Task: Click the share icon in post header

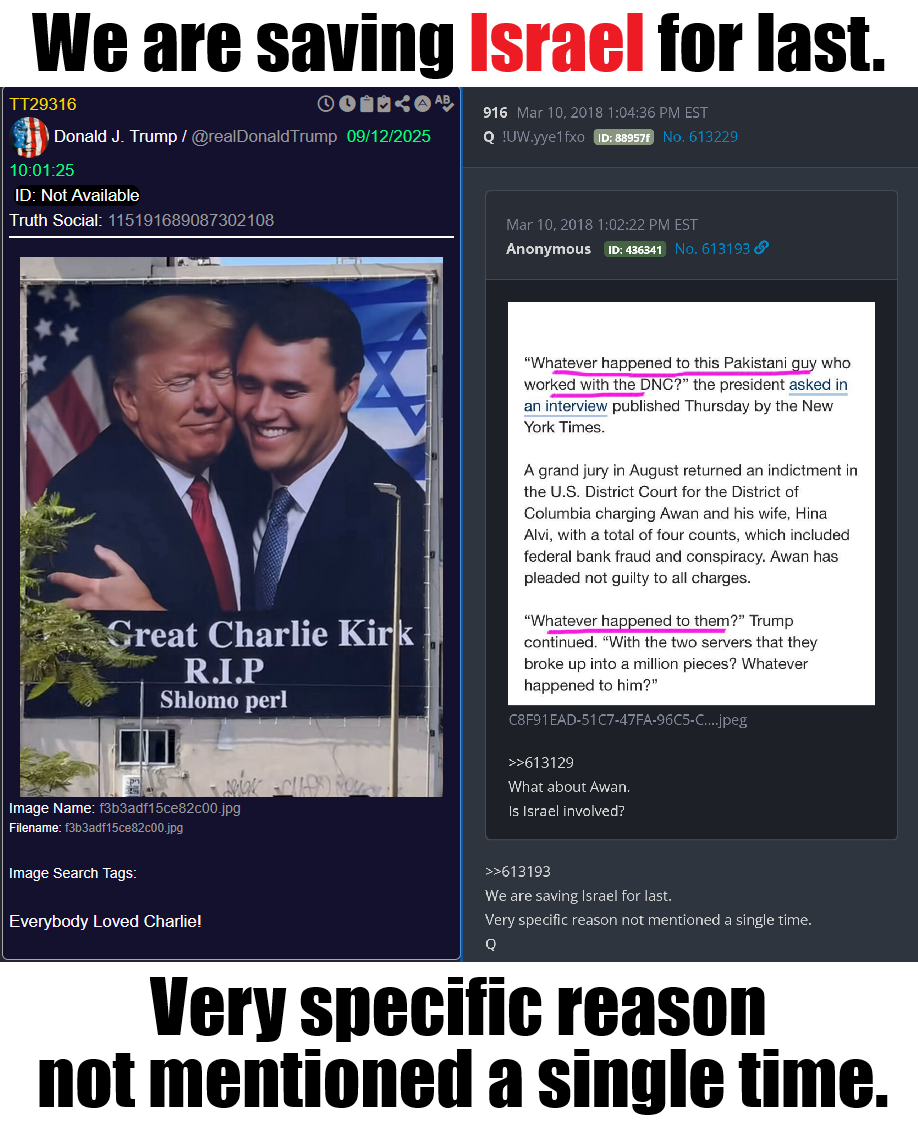Action: [403, 104]
